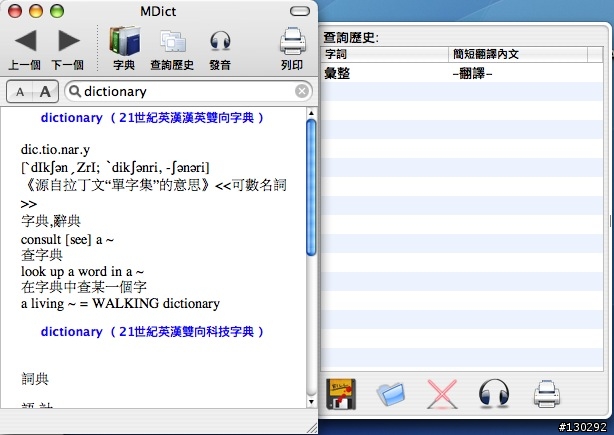Image resolution: width=614 pixels, height=435 pixels.
Task: Click the example 'consult [see] a ~'
Action: (x=67, y=239)
